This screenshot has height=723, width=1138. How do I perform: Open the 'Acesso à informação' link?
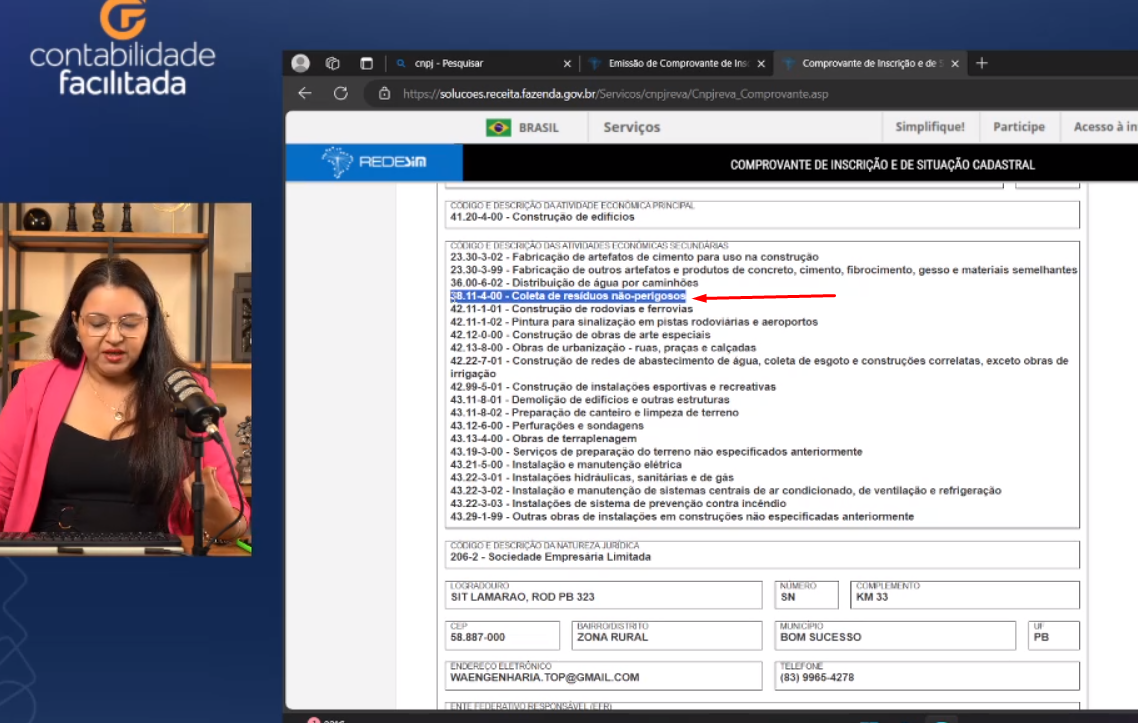click(1105, 127)
